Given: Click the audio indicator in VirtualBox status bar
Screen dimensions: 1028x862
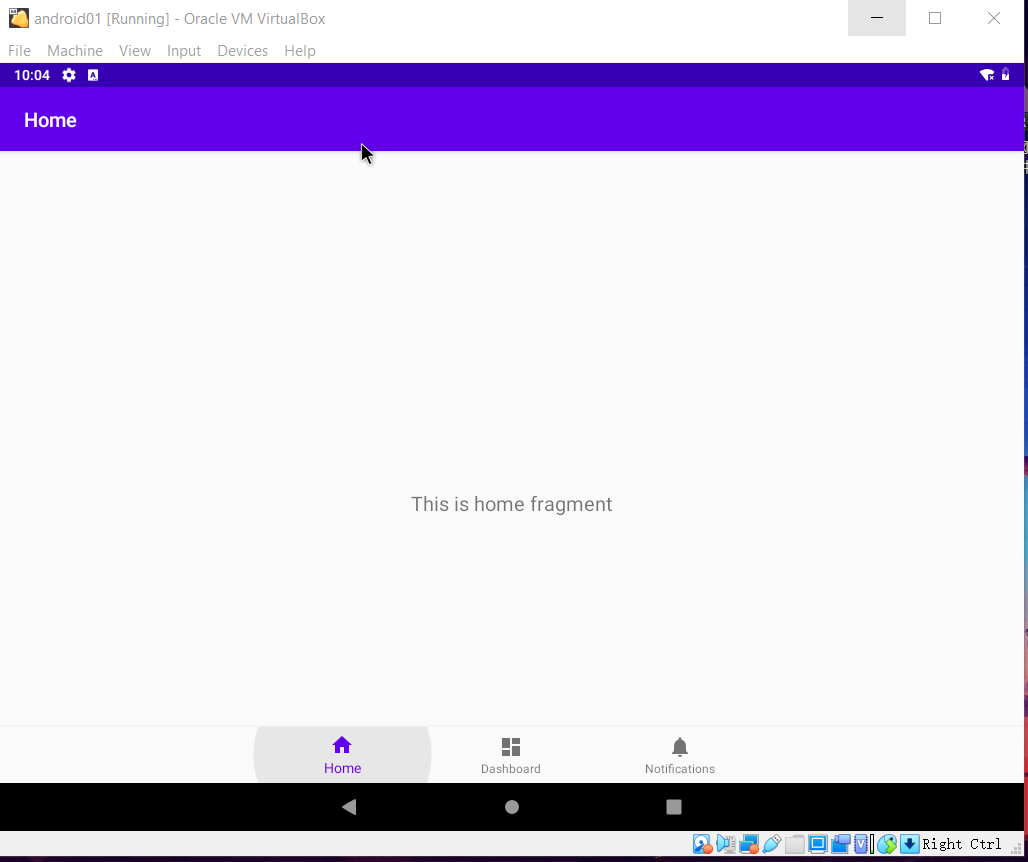Looking at the screenshot, I should [x=726, y=844].
